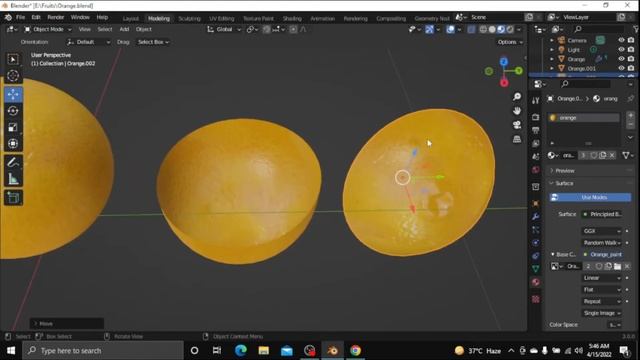Open the Global transform orientation dropdown
Screen dimensions: 640x360
(x=224, y=29)
